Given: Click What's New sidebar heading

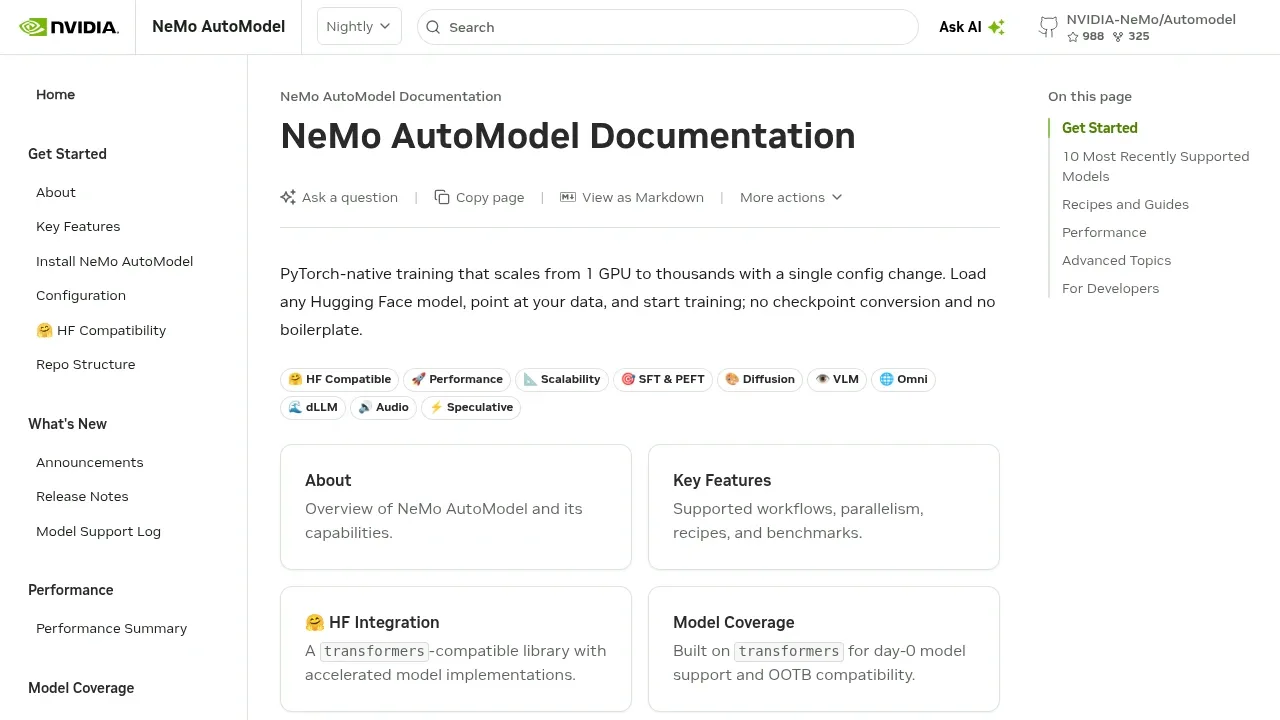Looking at the screenshot, I should tap(67, 424).
